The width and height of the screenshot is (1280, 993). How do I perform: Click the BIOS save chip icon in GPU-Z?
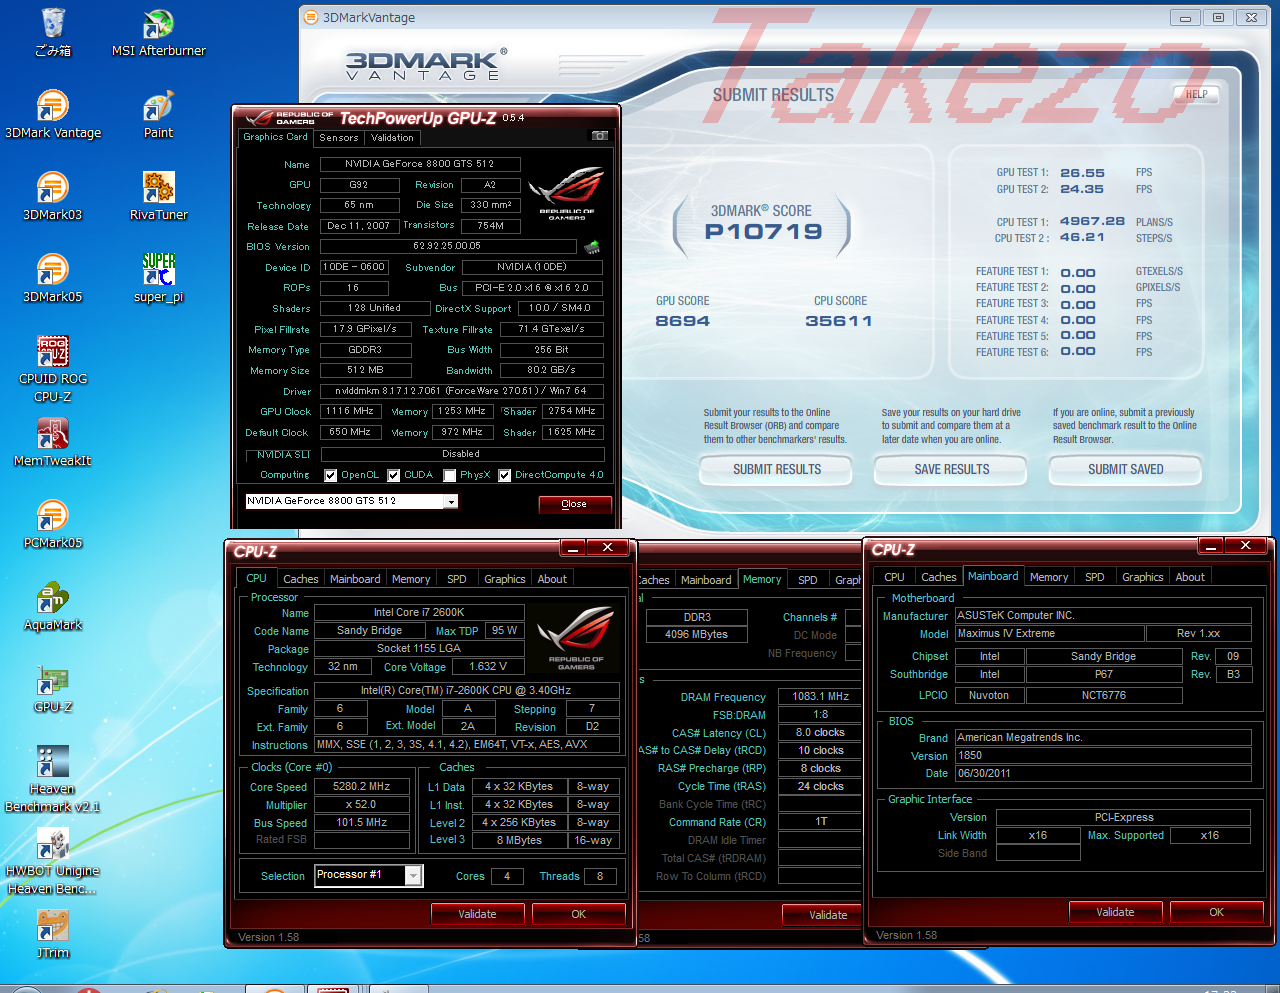[592, 247]
